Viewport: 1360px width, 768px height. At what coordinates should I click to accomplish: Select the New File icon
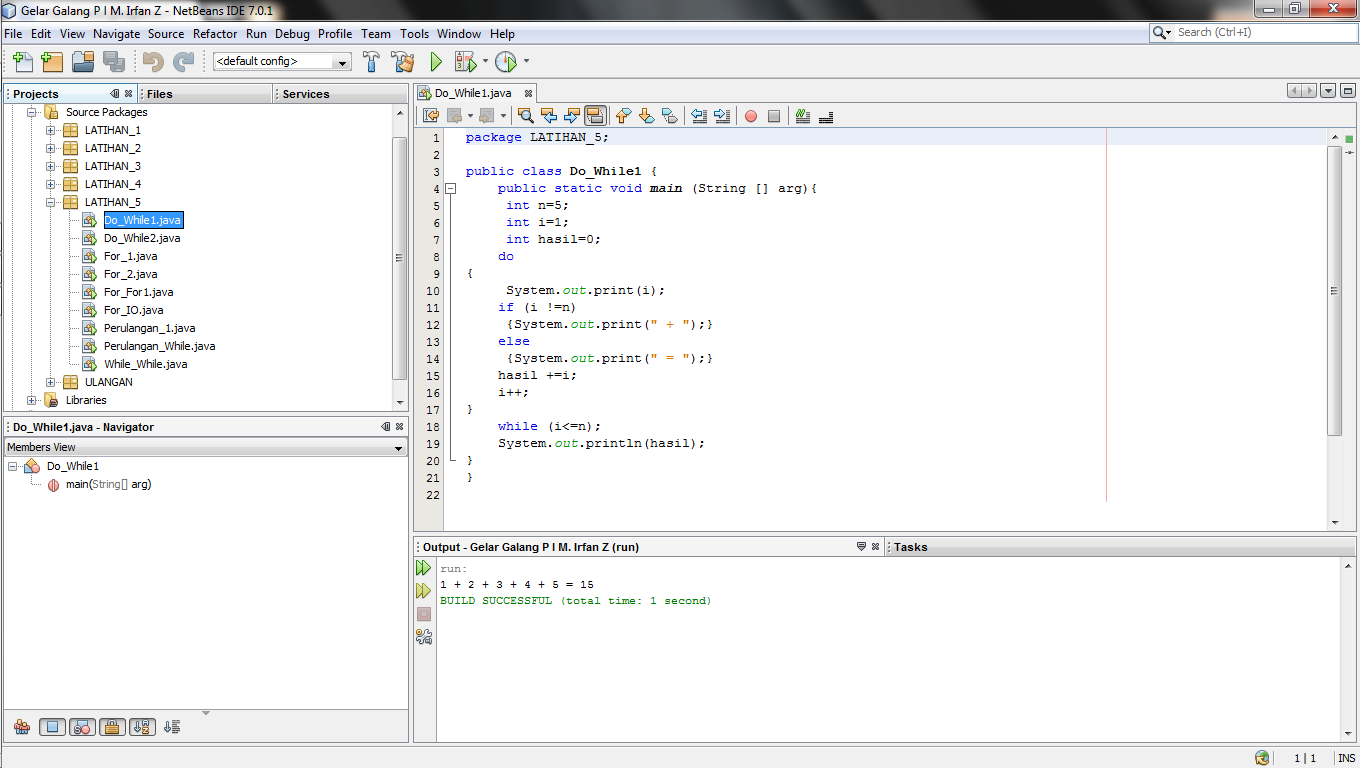pyautogui.click(x=21, y=62)
